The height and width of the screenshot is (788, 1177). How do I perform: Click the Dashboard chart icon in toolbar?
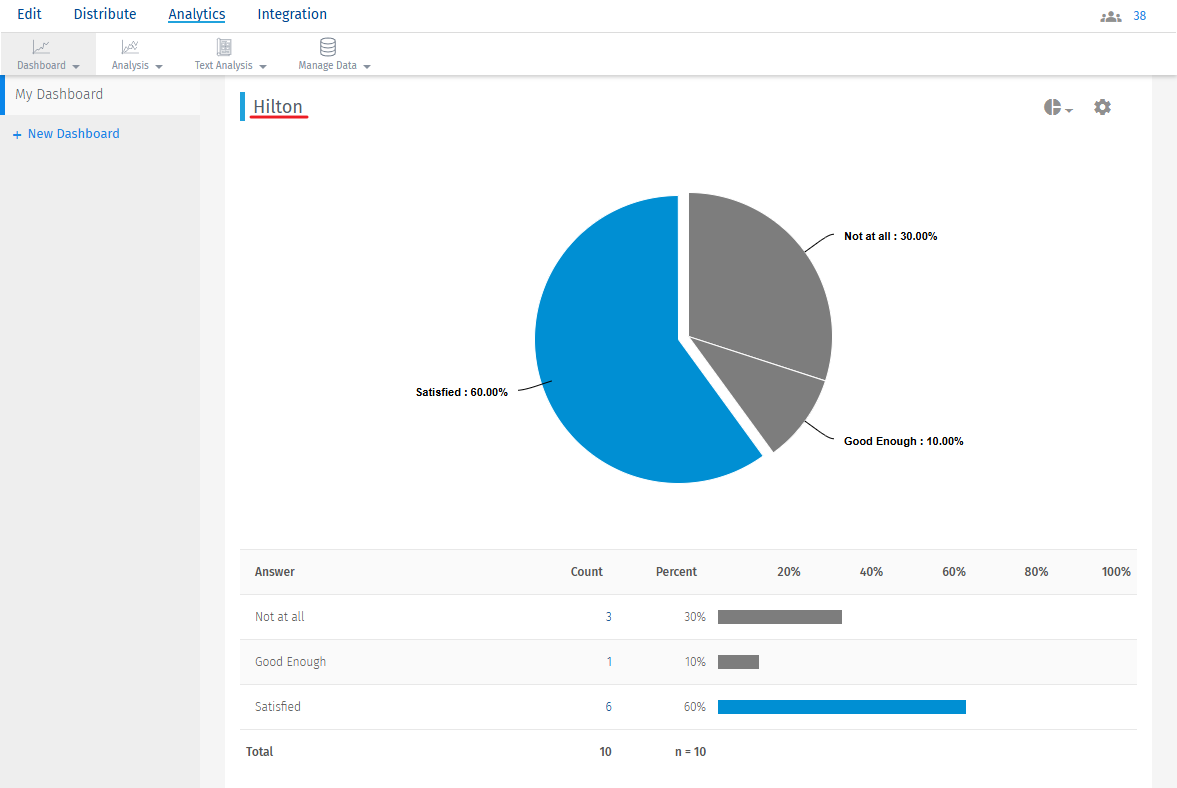tap(41, 46)
